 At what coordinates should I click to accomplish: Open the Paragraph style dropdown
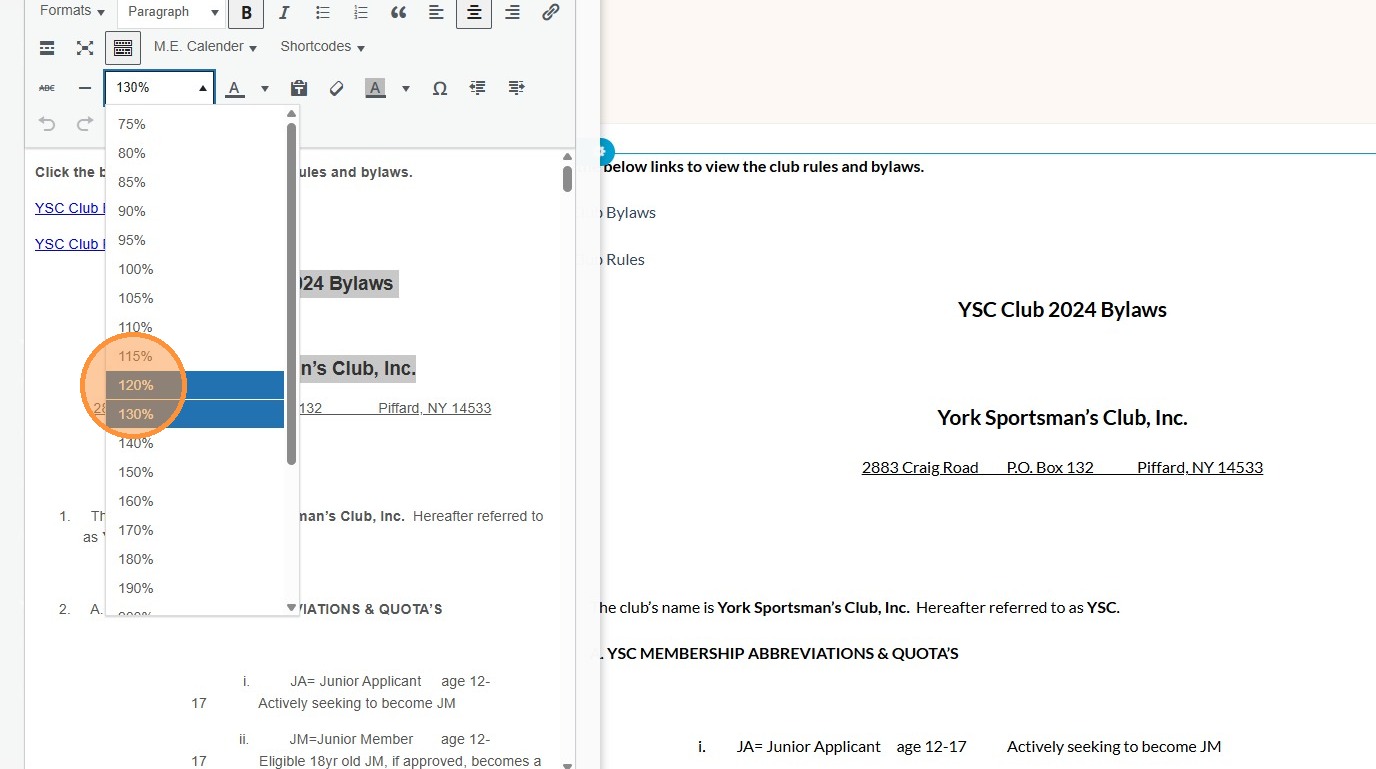click(x=173, y=12)
